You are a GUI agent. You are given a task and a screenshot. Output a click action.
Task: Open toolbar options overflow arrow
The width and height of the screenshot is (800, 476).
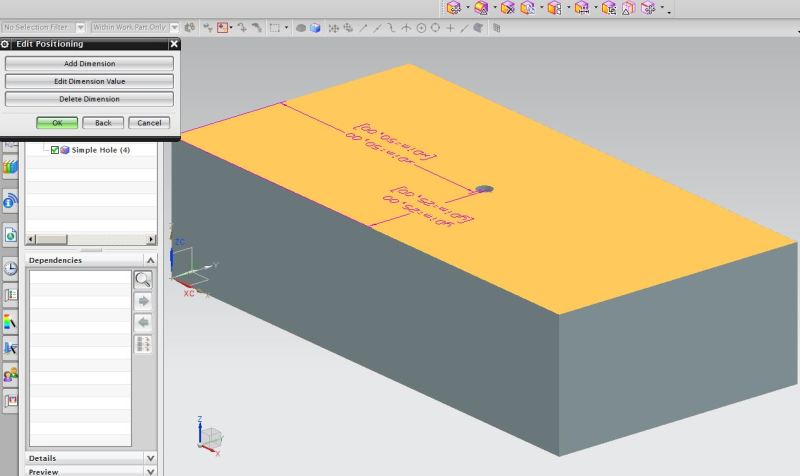(669, 12)
